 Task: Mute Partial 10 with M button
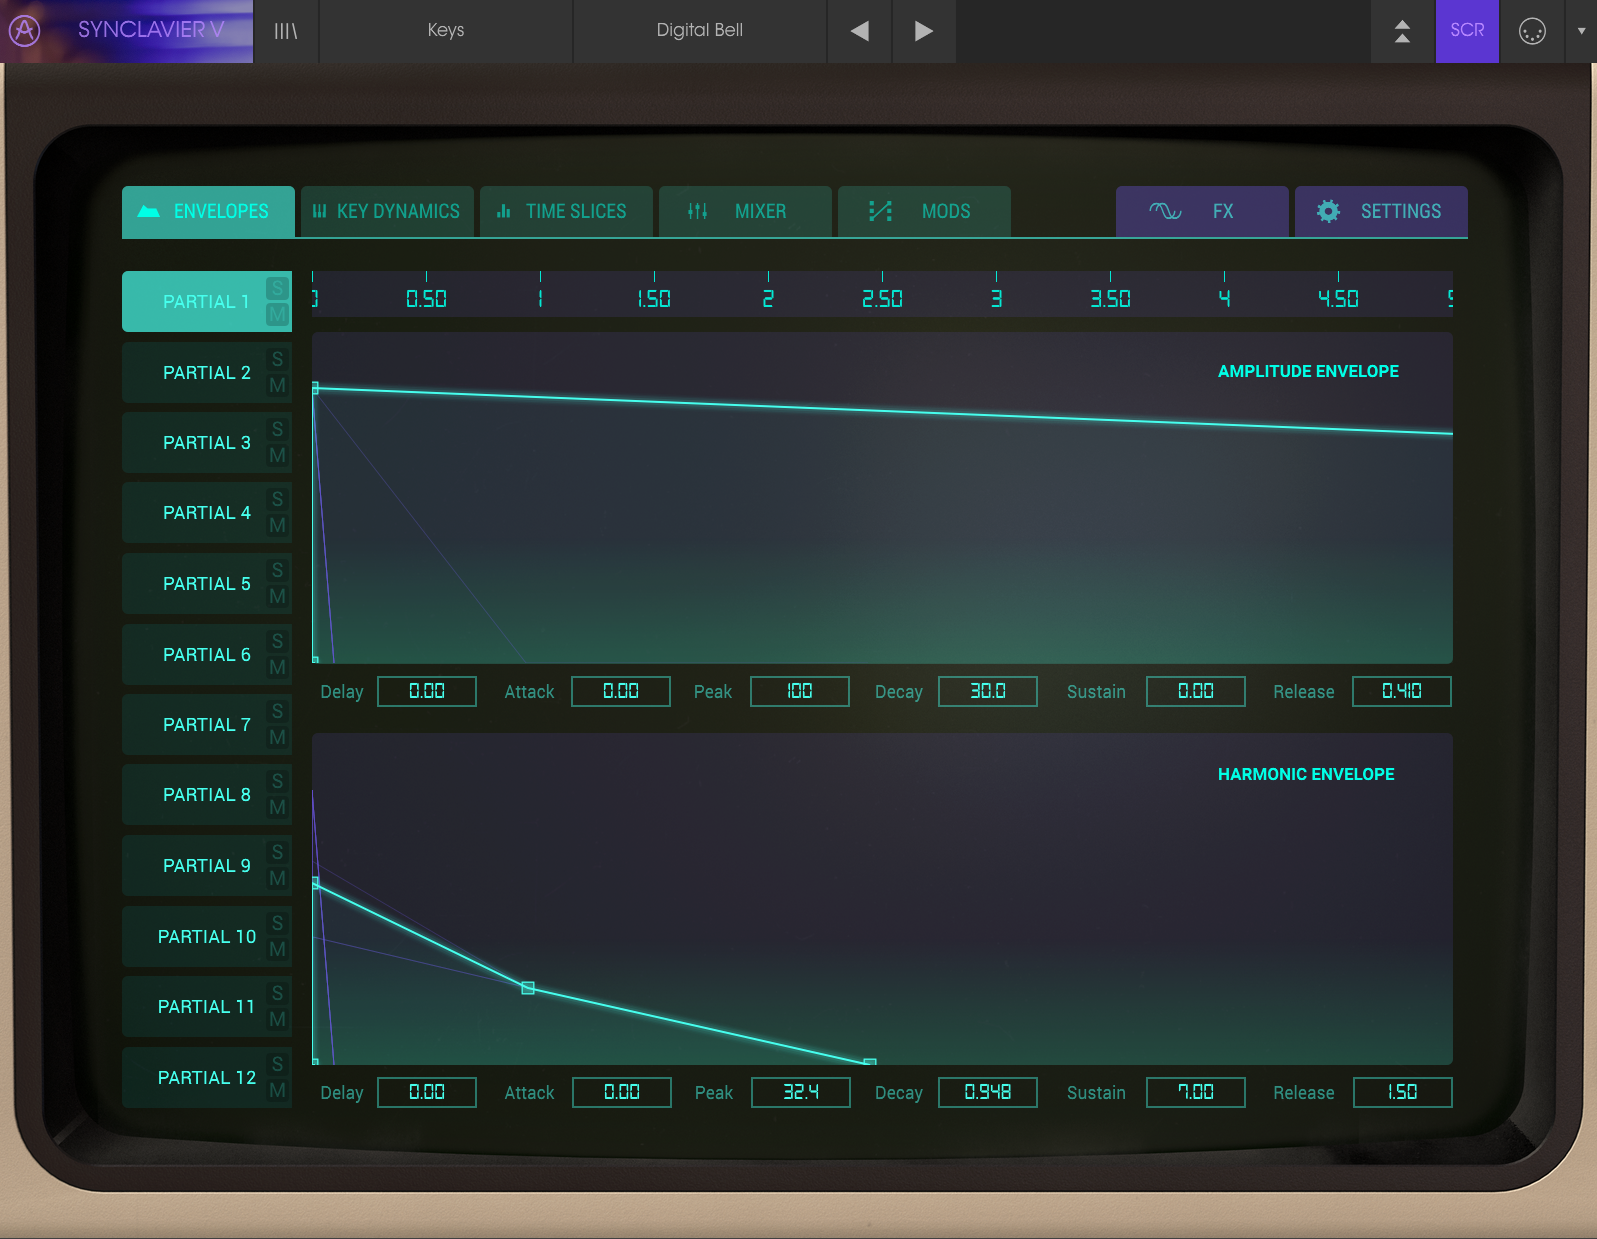(x=278, y=949)
